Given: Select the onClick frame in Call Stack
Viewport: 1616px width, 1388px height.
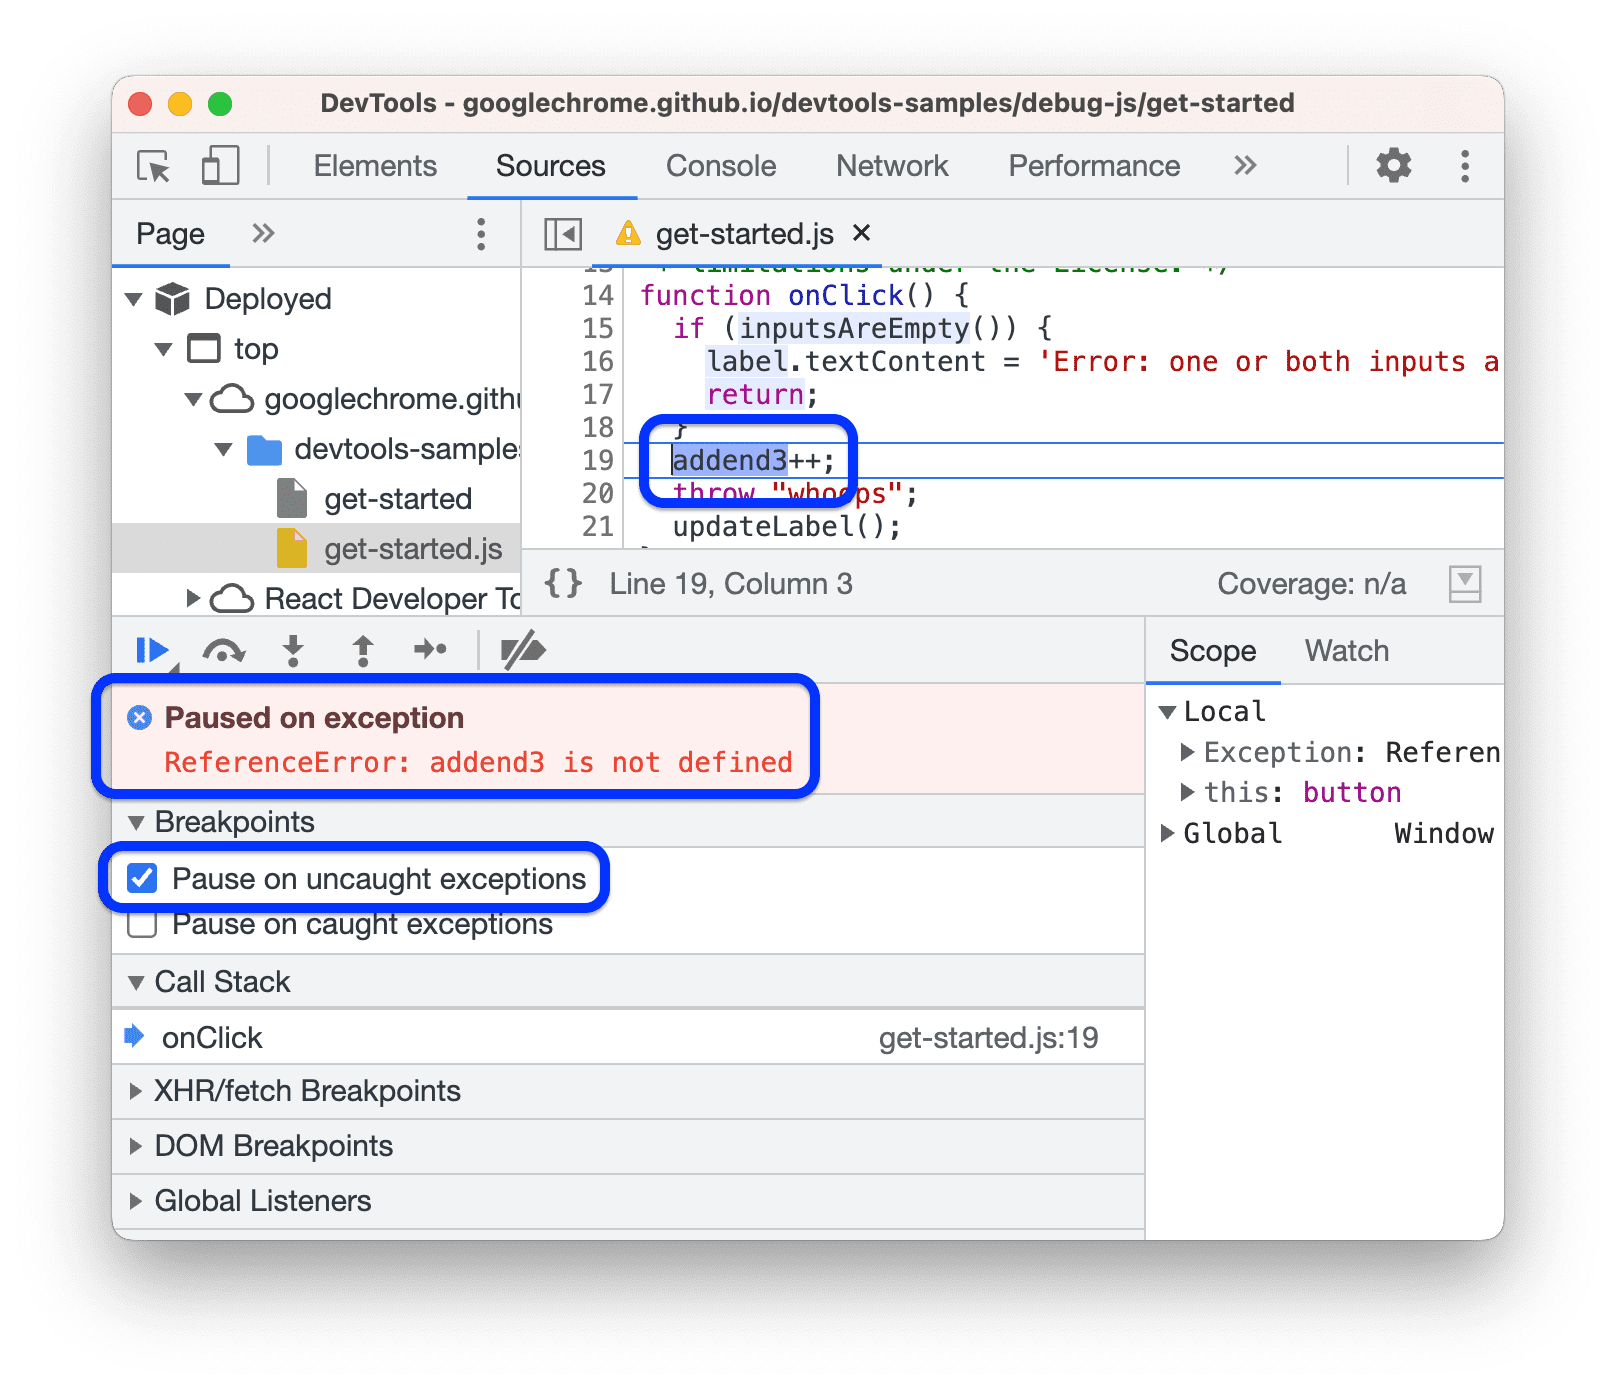Looking at the screenshot, I should coord(213,1037).
